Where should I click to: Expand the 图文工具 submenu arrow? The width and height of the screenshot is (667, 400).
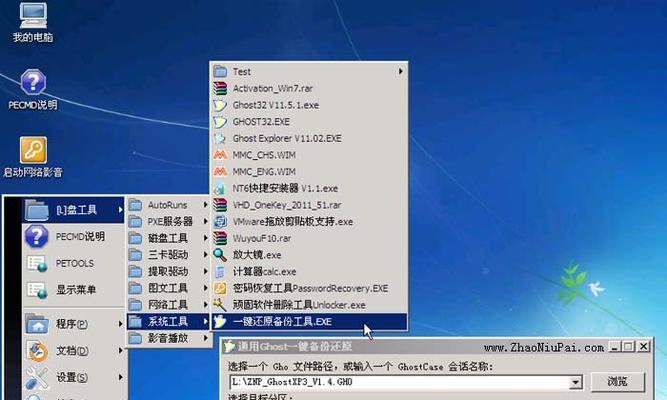205,288
